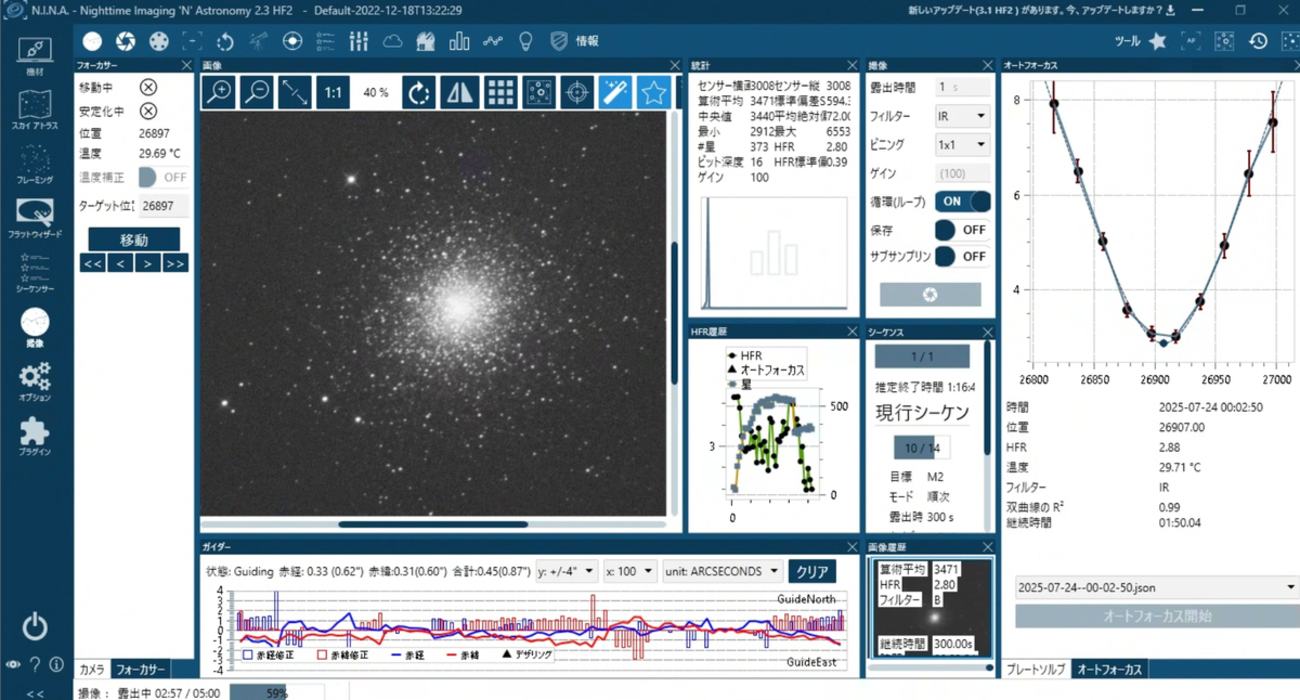Click the zoom in magnifier icon
1300x700 pixels.
pyautogui.click(x=219, y=92)
